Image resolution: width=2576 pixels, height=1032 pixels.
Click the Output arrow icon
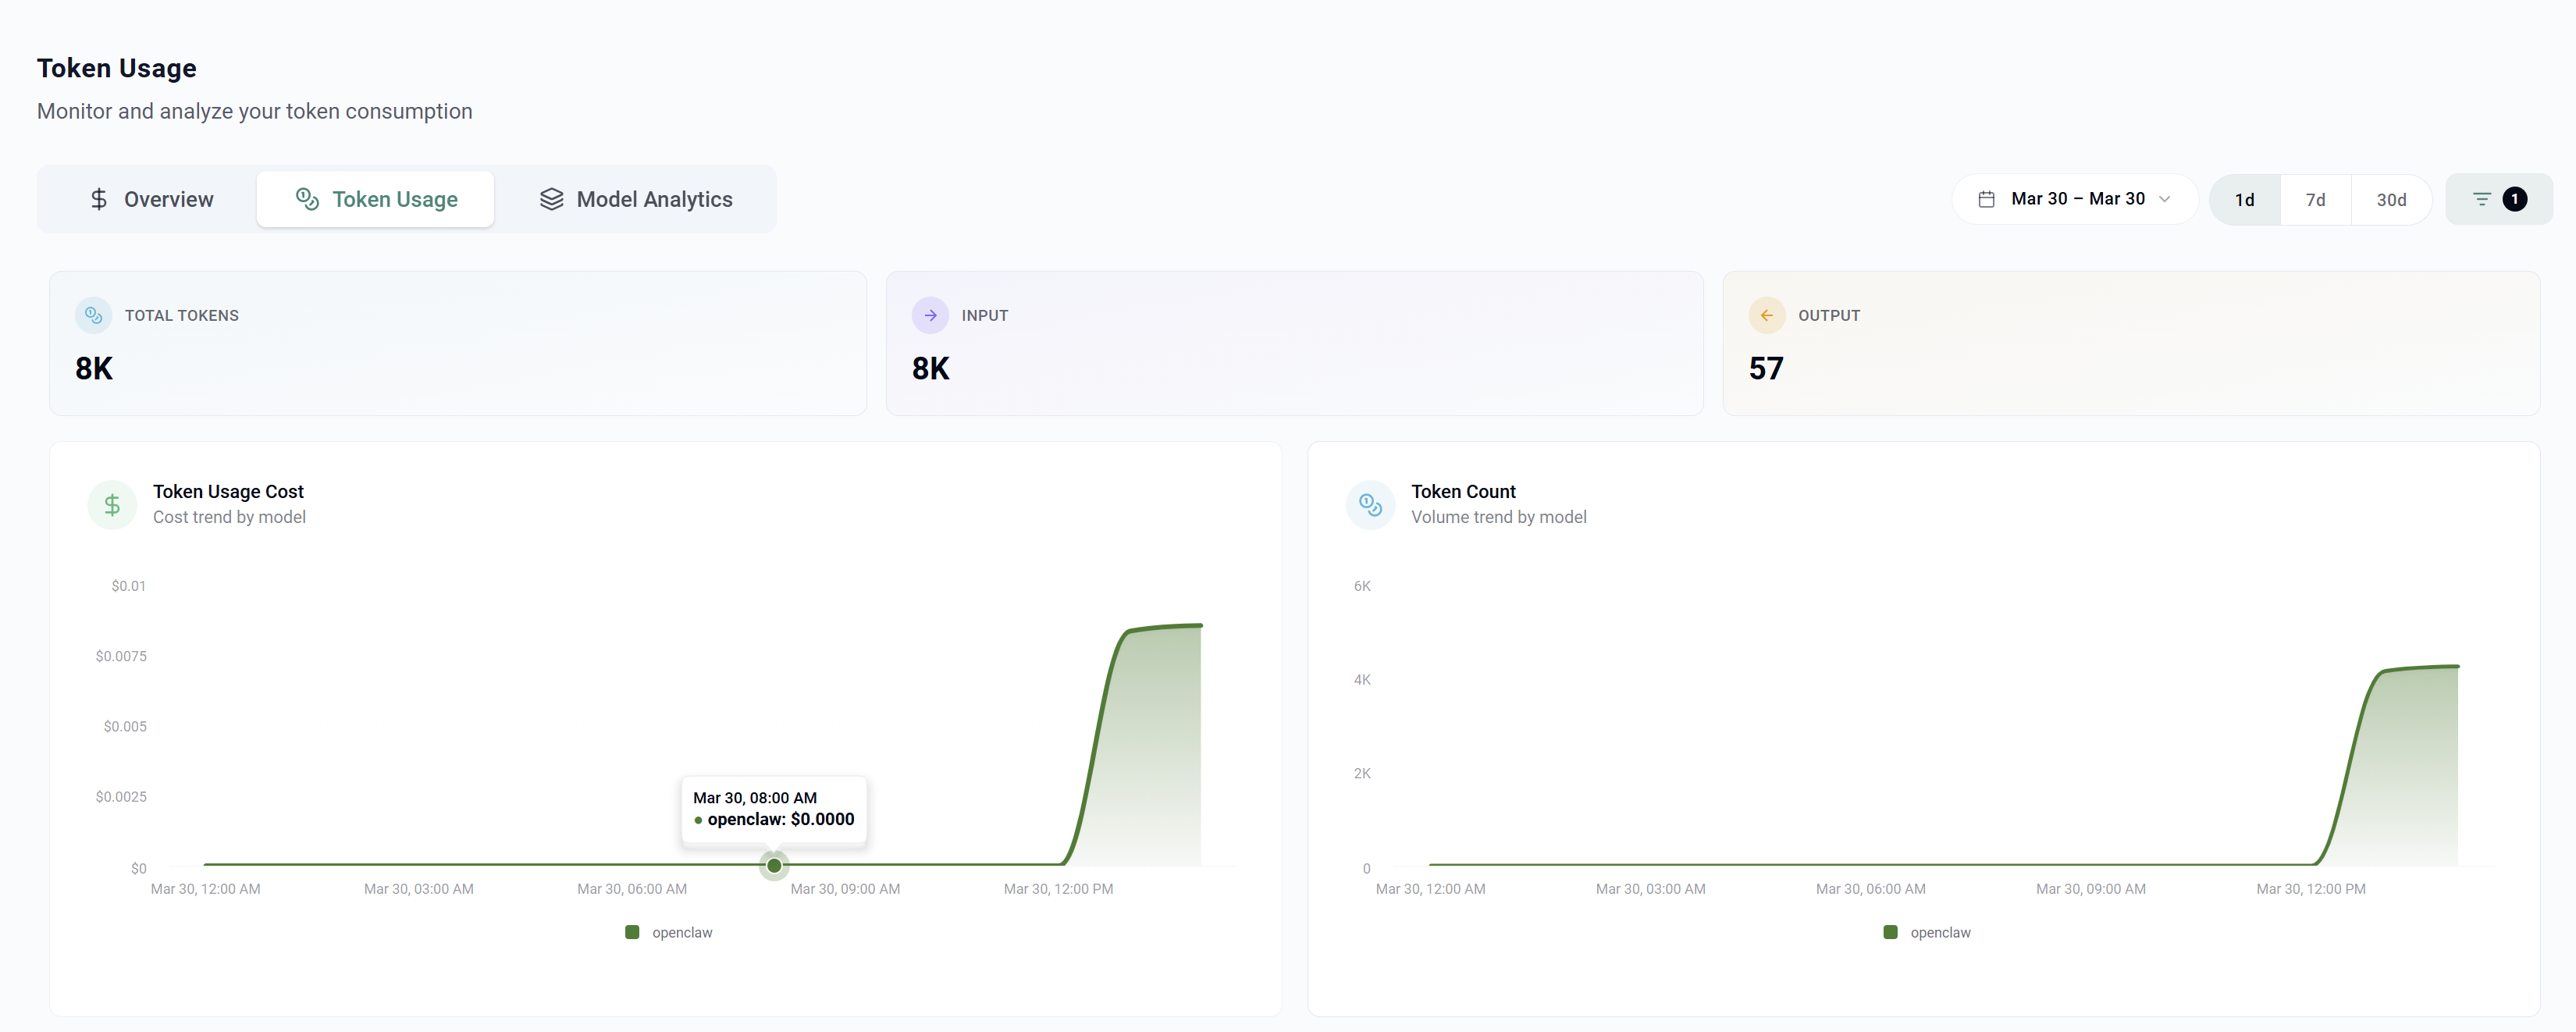[1766, 315]
